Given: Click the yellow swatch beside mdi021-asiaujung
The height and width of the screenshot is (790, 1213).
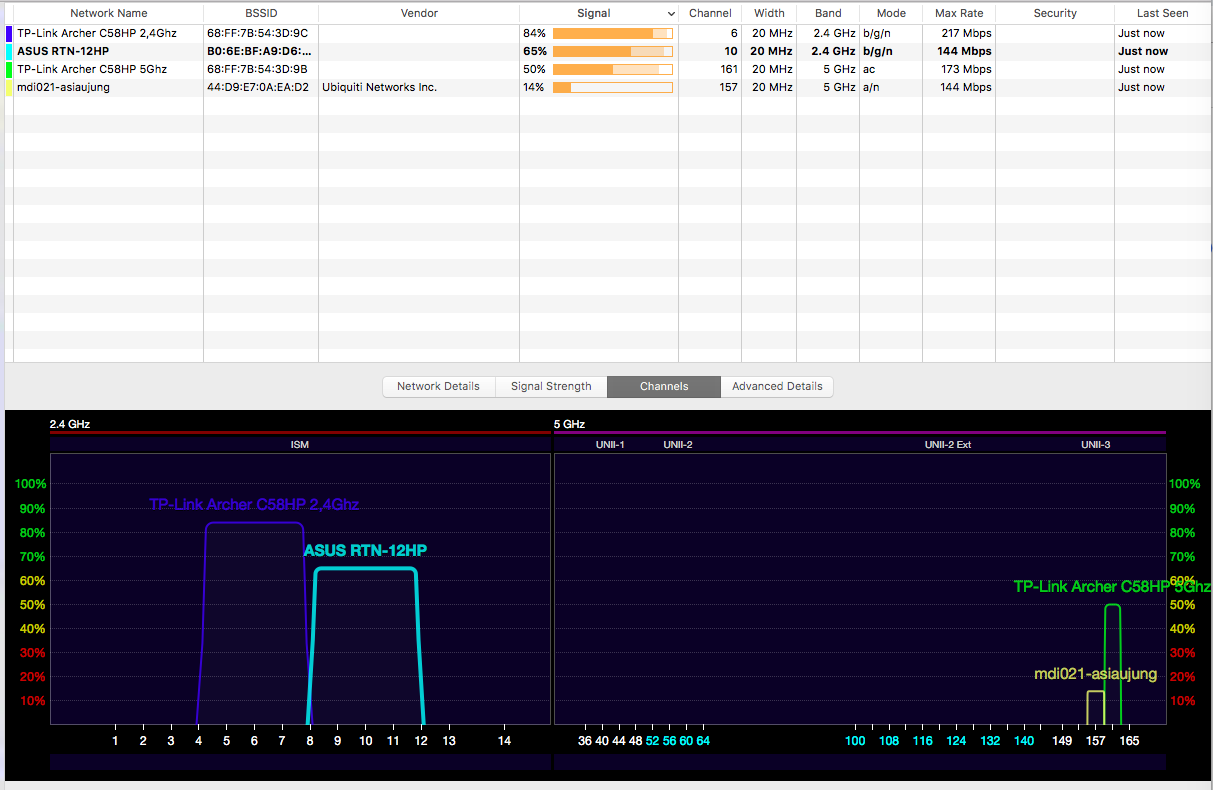Looking at the screenshot, I should (x=9, y=87).
